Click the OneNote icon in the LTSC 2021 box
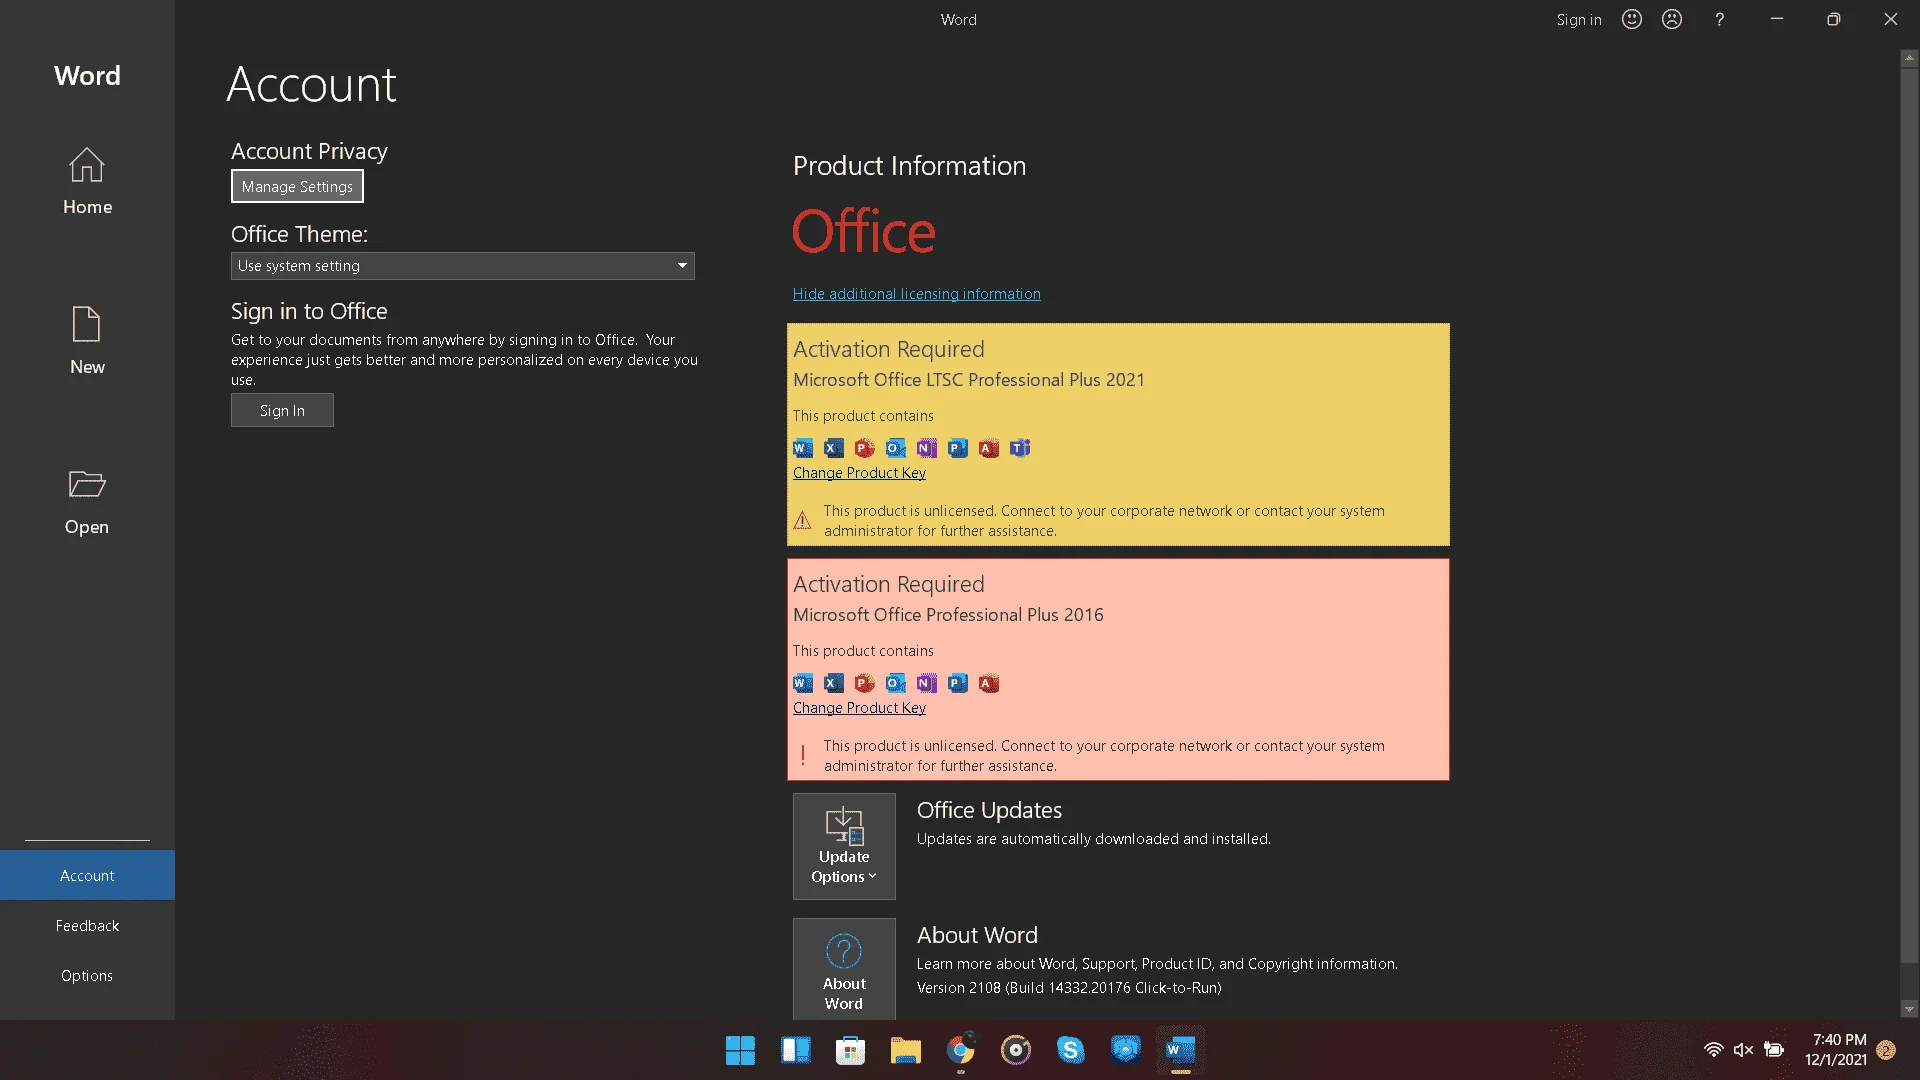This screenshot has width=1920, height=1080. 927,448
